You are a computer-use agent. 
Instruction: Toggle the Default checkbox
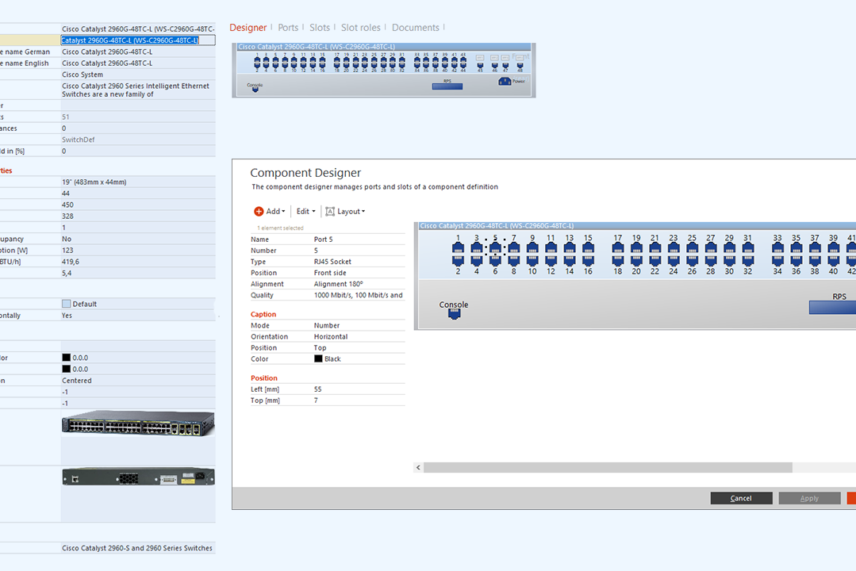pos(67,304)
